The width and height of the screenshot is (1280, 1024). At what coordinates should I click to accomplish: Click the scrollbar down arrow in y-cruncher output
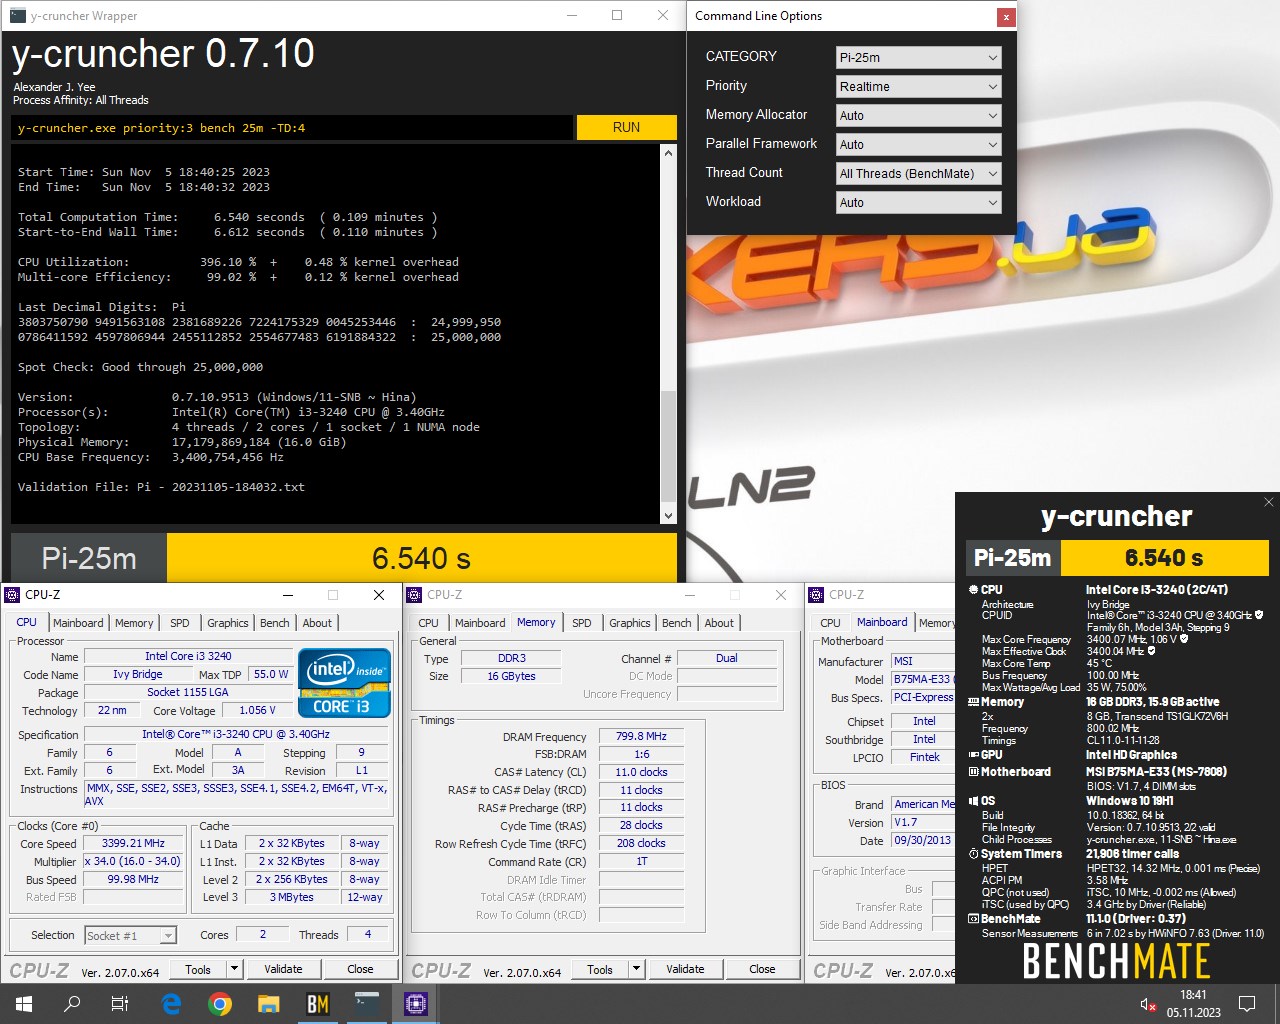pos(668,516)
